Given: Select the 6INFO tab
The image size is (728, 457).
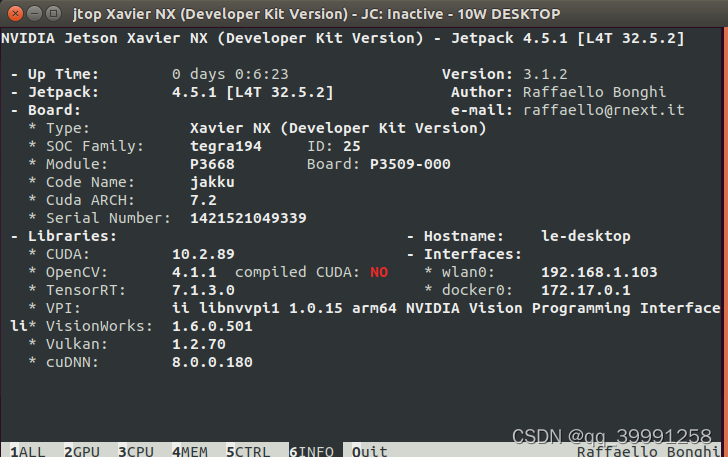Looking at the screenshot, I should pos(311,451).
